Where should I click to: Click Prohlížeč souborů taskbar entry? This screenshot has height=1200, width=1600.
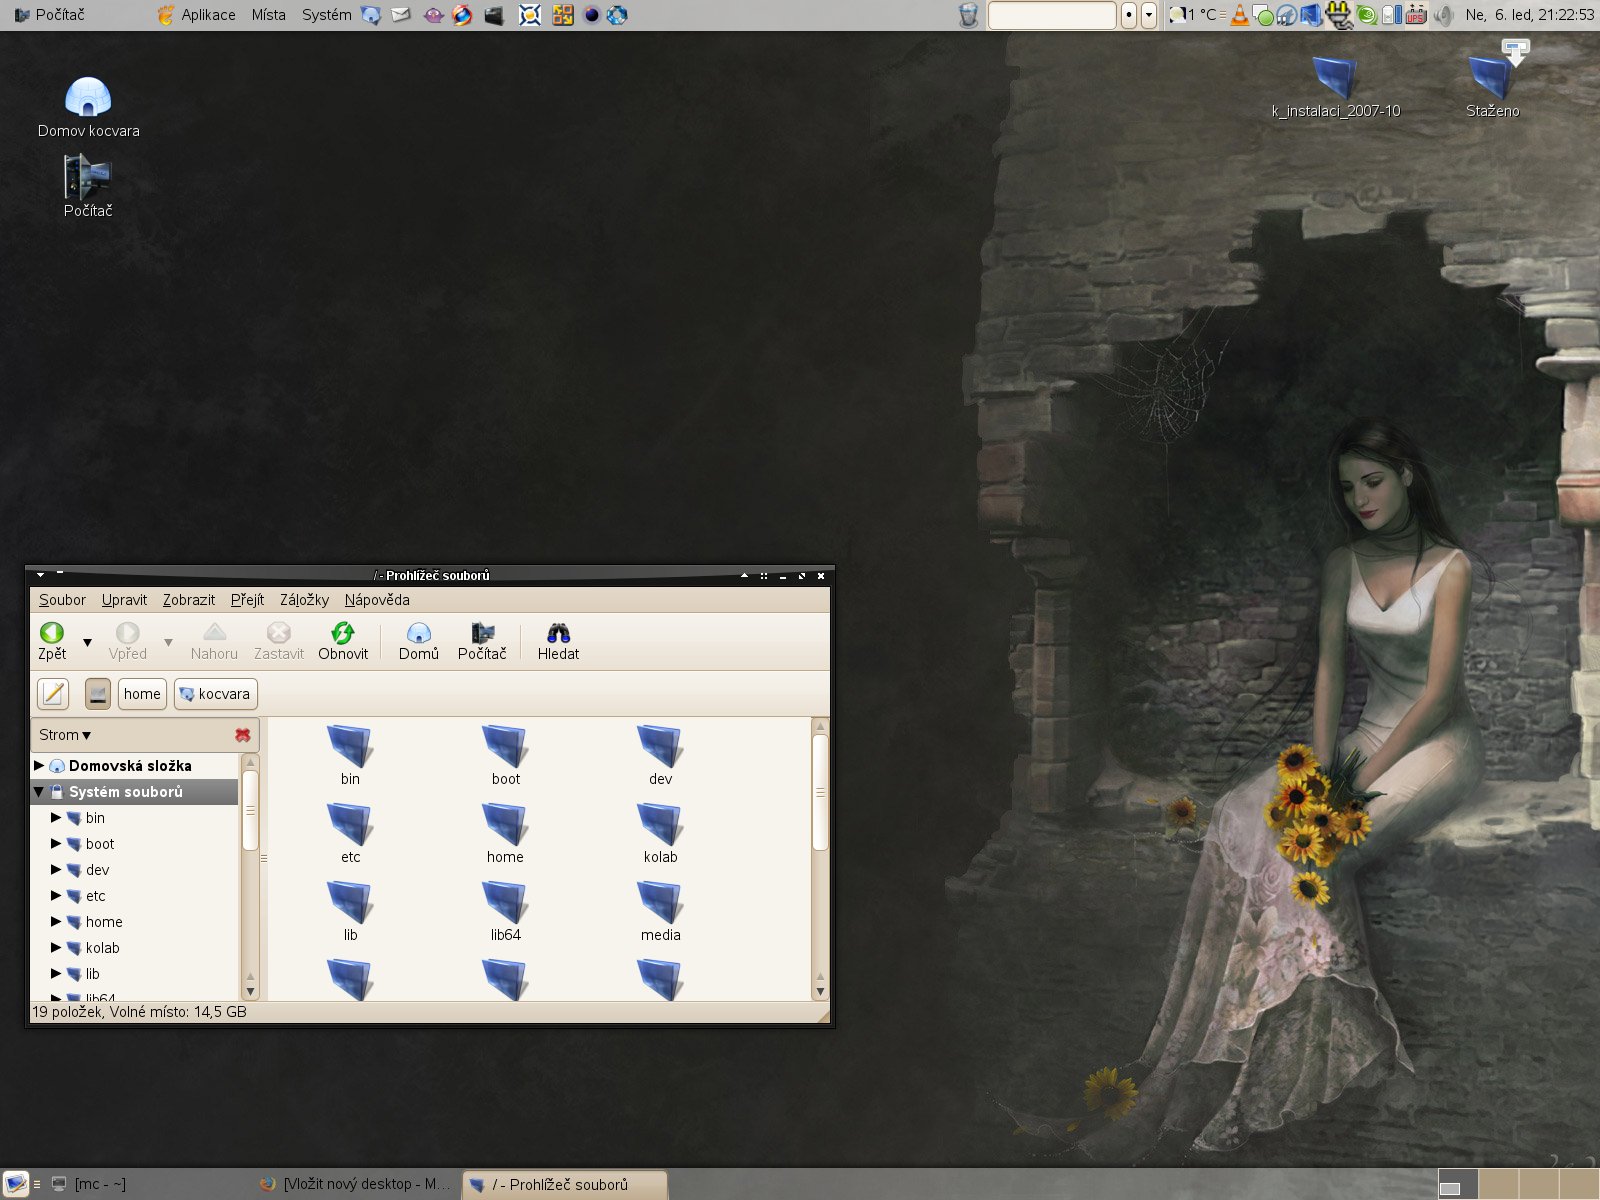pos(565,1184)
